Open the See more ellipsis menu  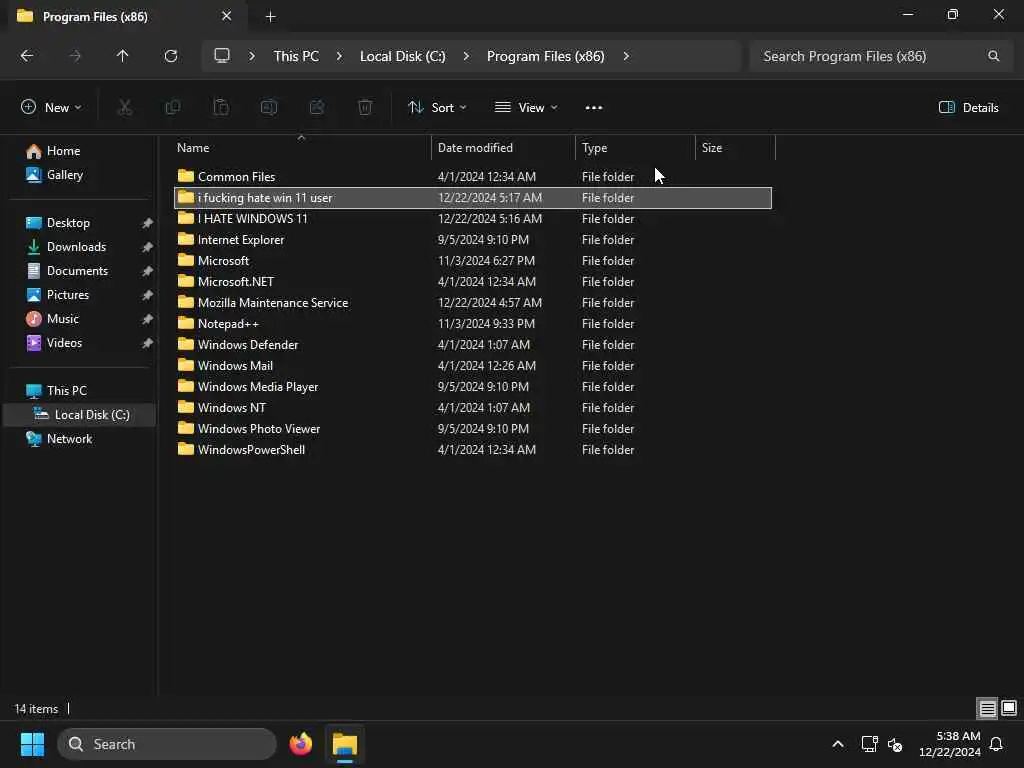[x=594, y=108]
